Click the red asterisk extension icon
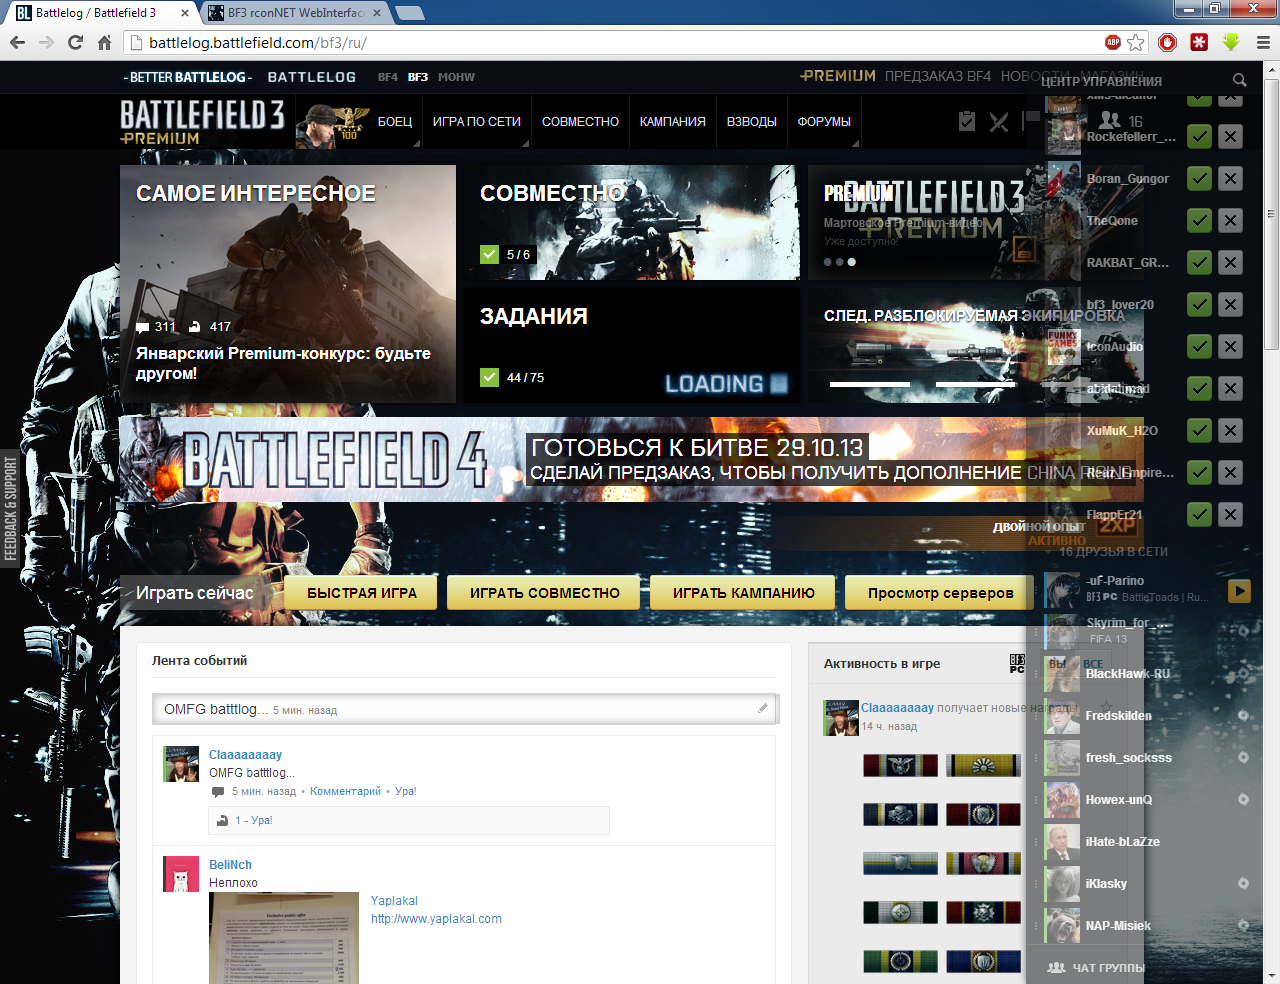This screenshot has height=984, width=1280. pyautogui.click(x=1199, y=42)
